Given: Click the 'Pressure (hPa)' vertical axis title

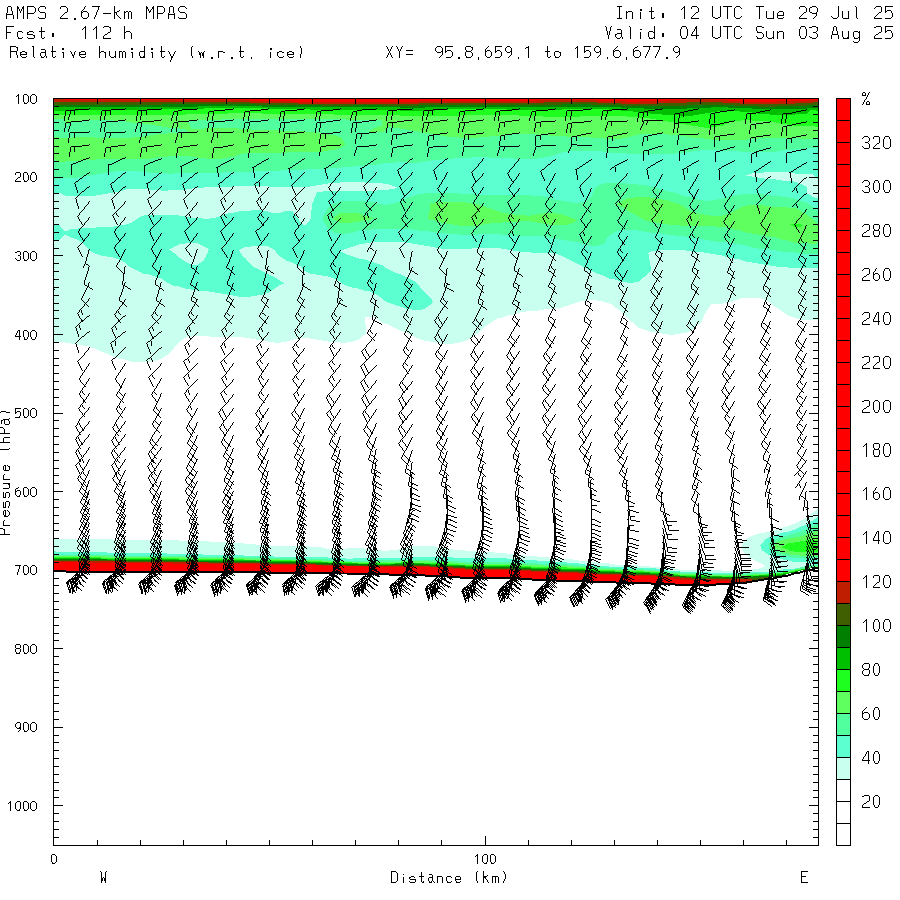Looking at the screenshot, I should [x=5, y=472].
